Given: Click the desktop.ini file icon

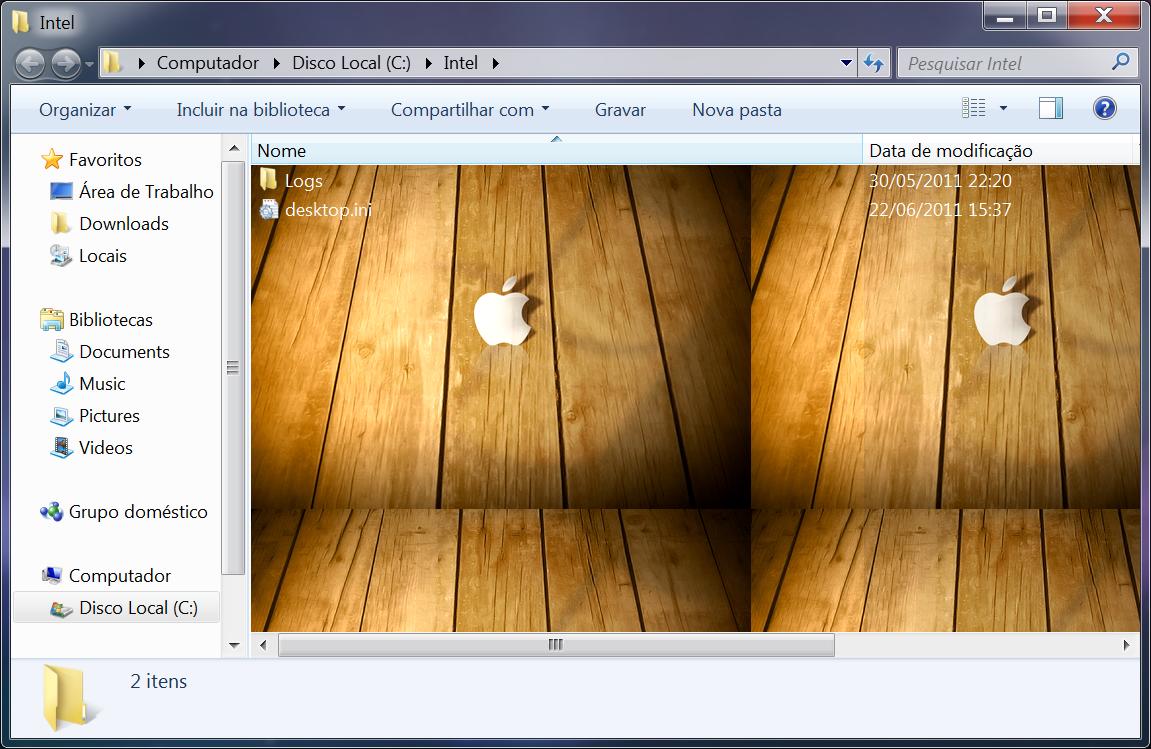Looking at the screenshot, I should (269, 209).
